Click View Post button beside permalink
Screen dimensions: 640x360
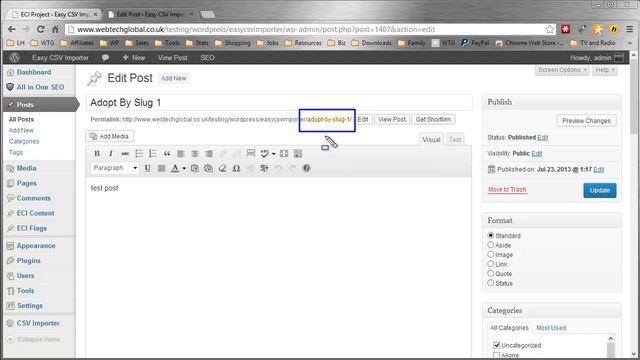point(392,120)
